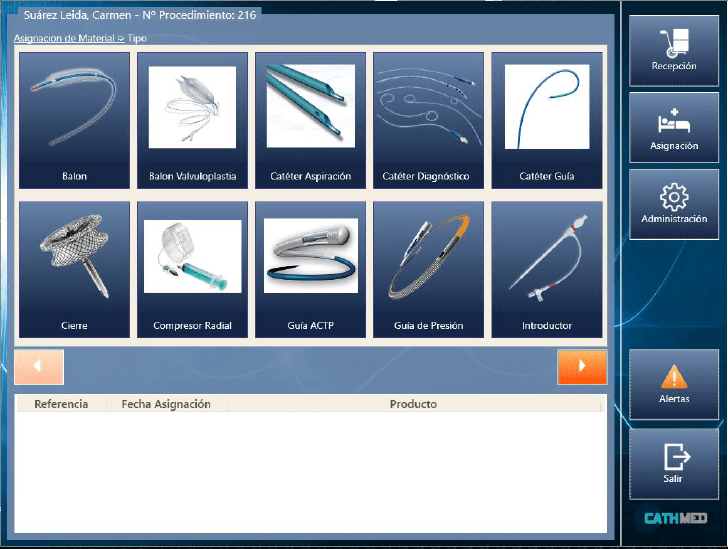Choose the Cierre device tile
728x549 pixels.
74,270
